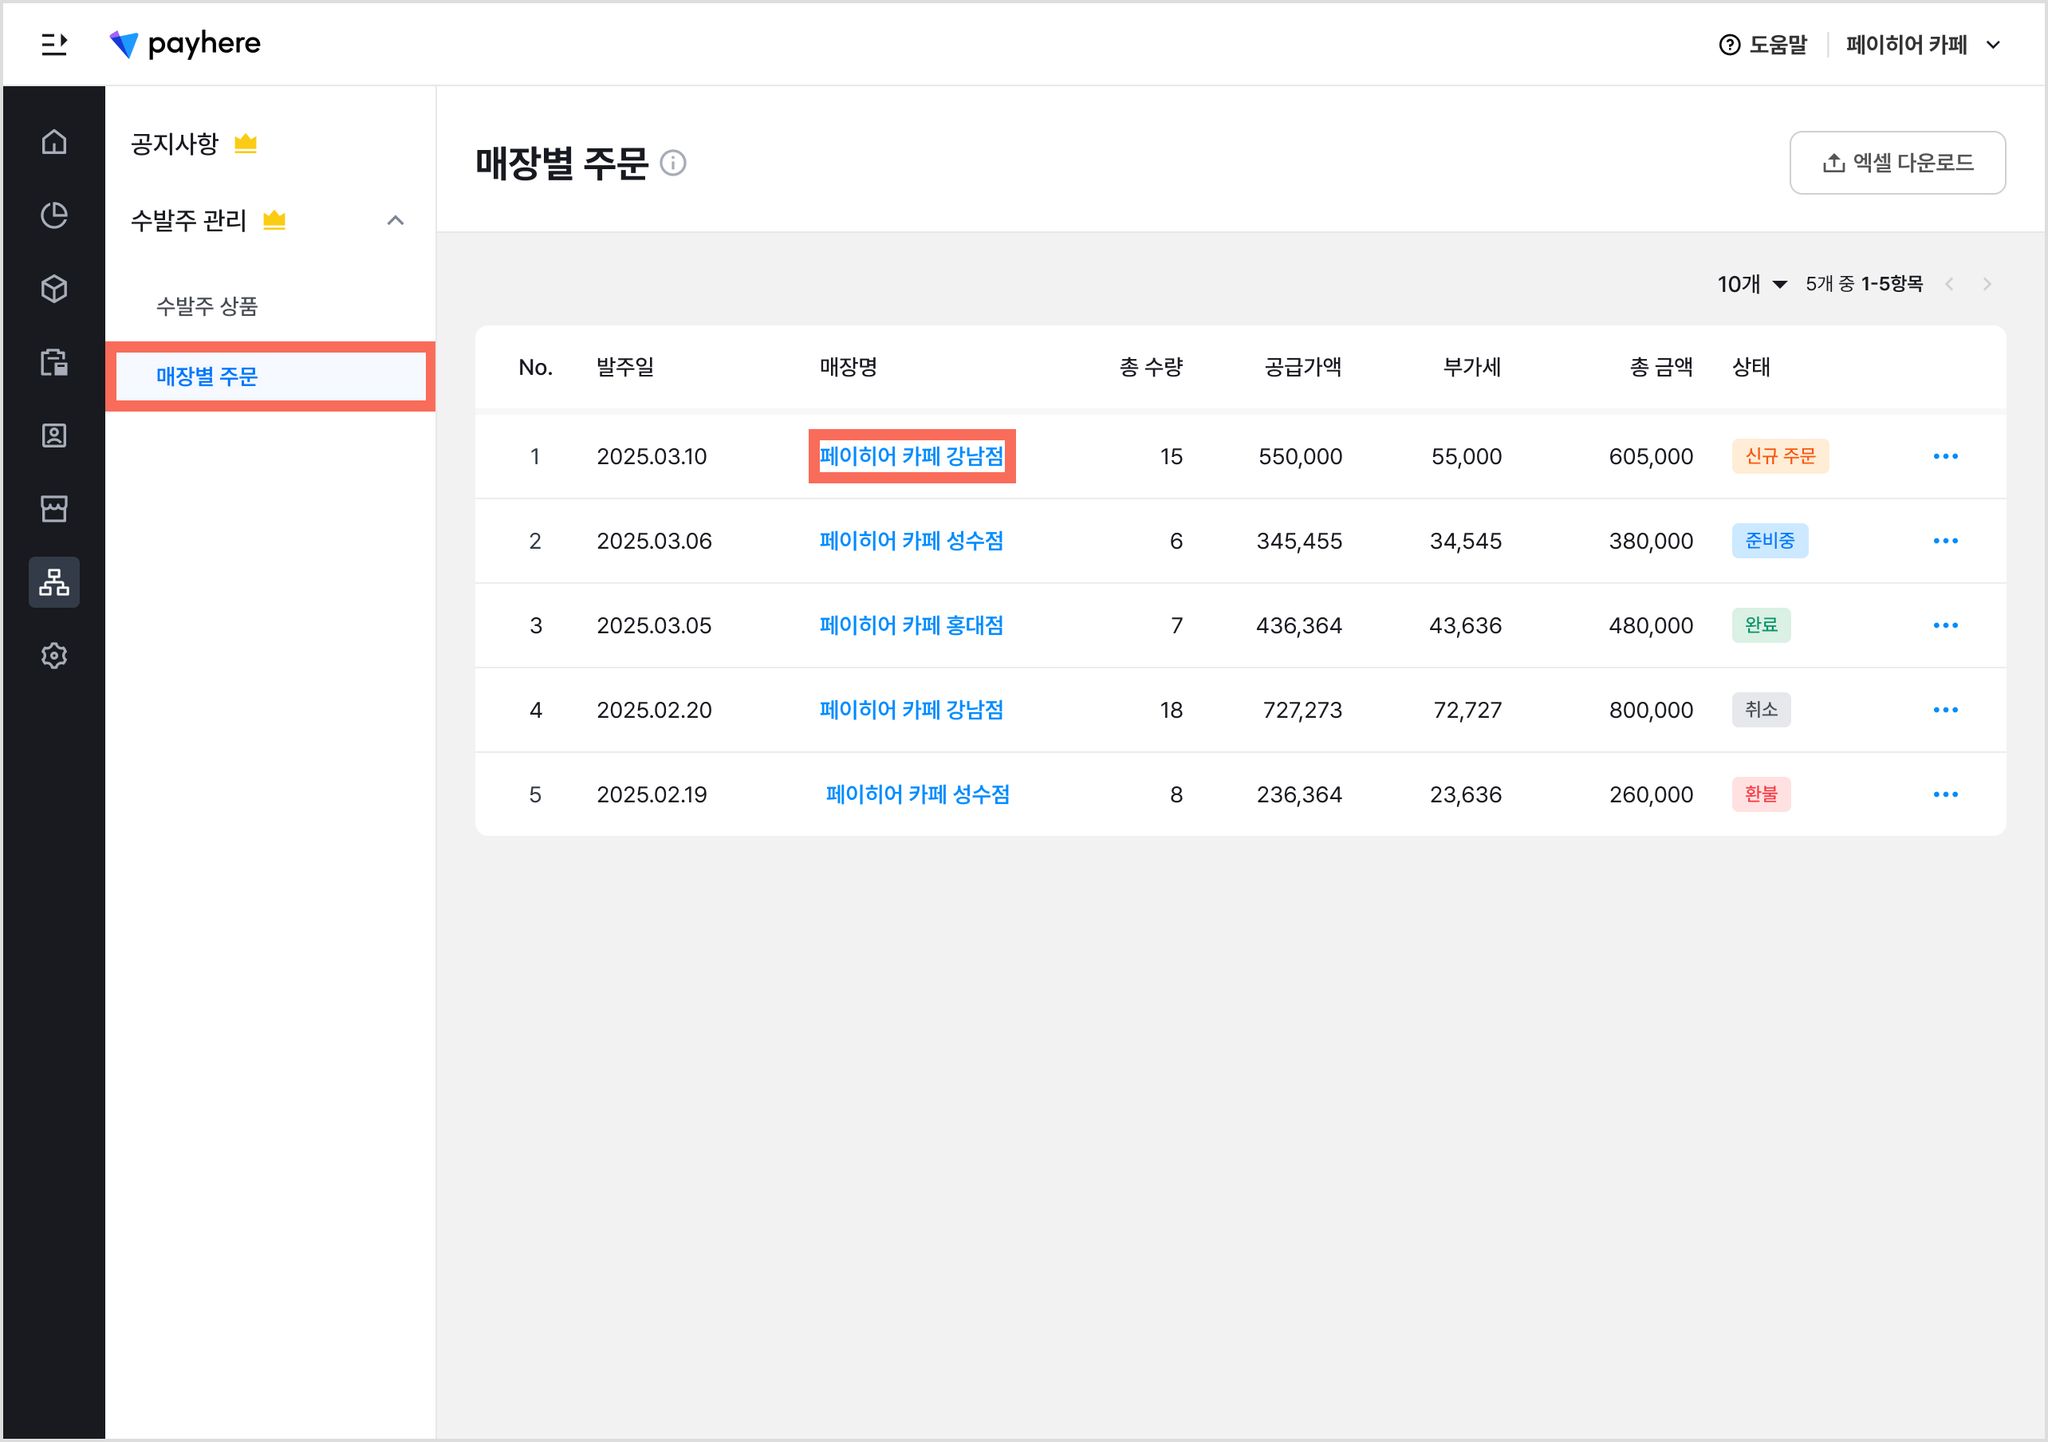Select the 수발주 관리 menu label
The width and height of the screenshot is (2048, 1442).
(188, 220)
